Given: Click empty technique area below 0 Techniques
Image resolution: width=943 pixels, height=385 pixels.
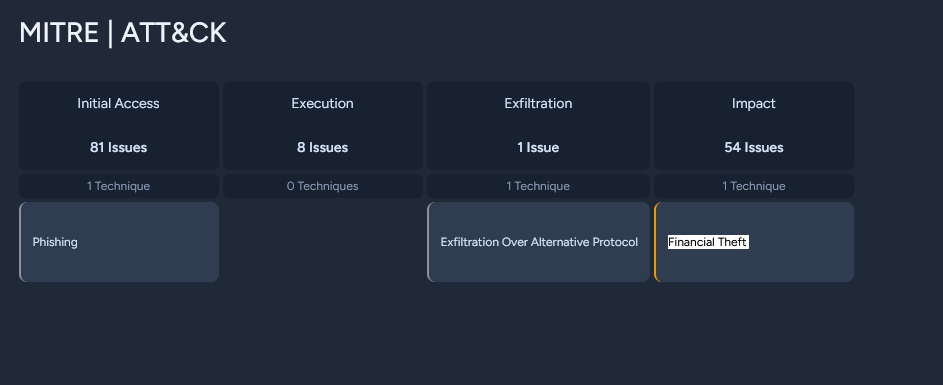Looking at the screenshot, I should 323,242.
